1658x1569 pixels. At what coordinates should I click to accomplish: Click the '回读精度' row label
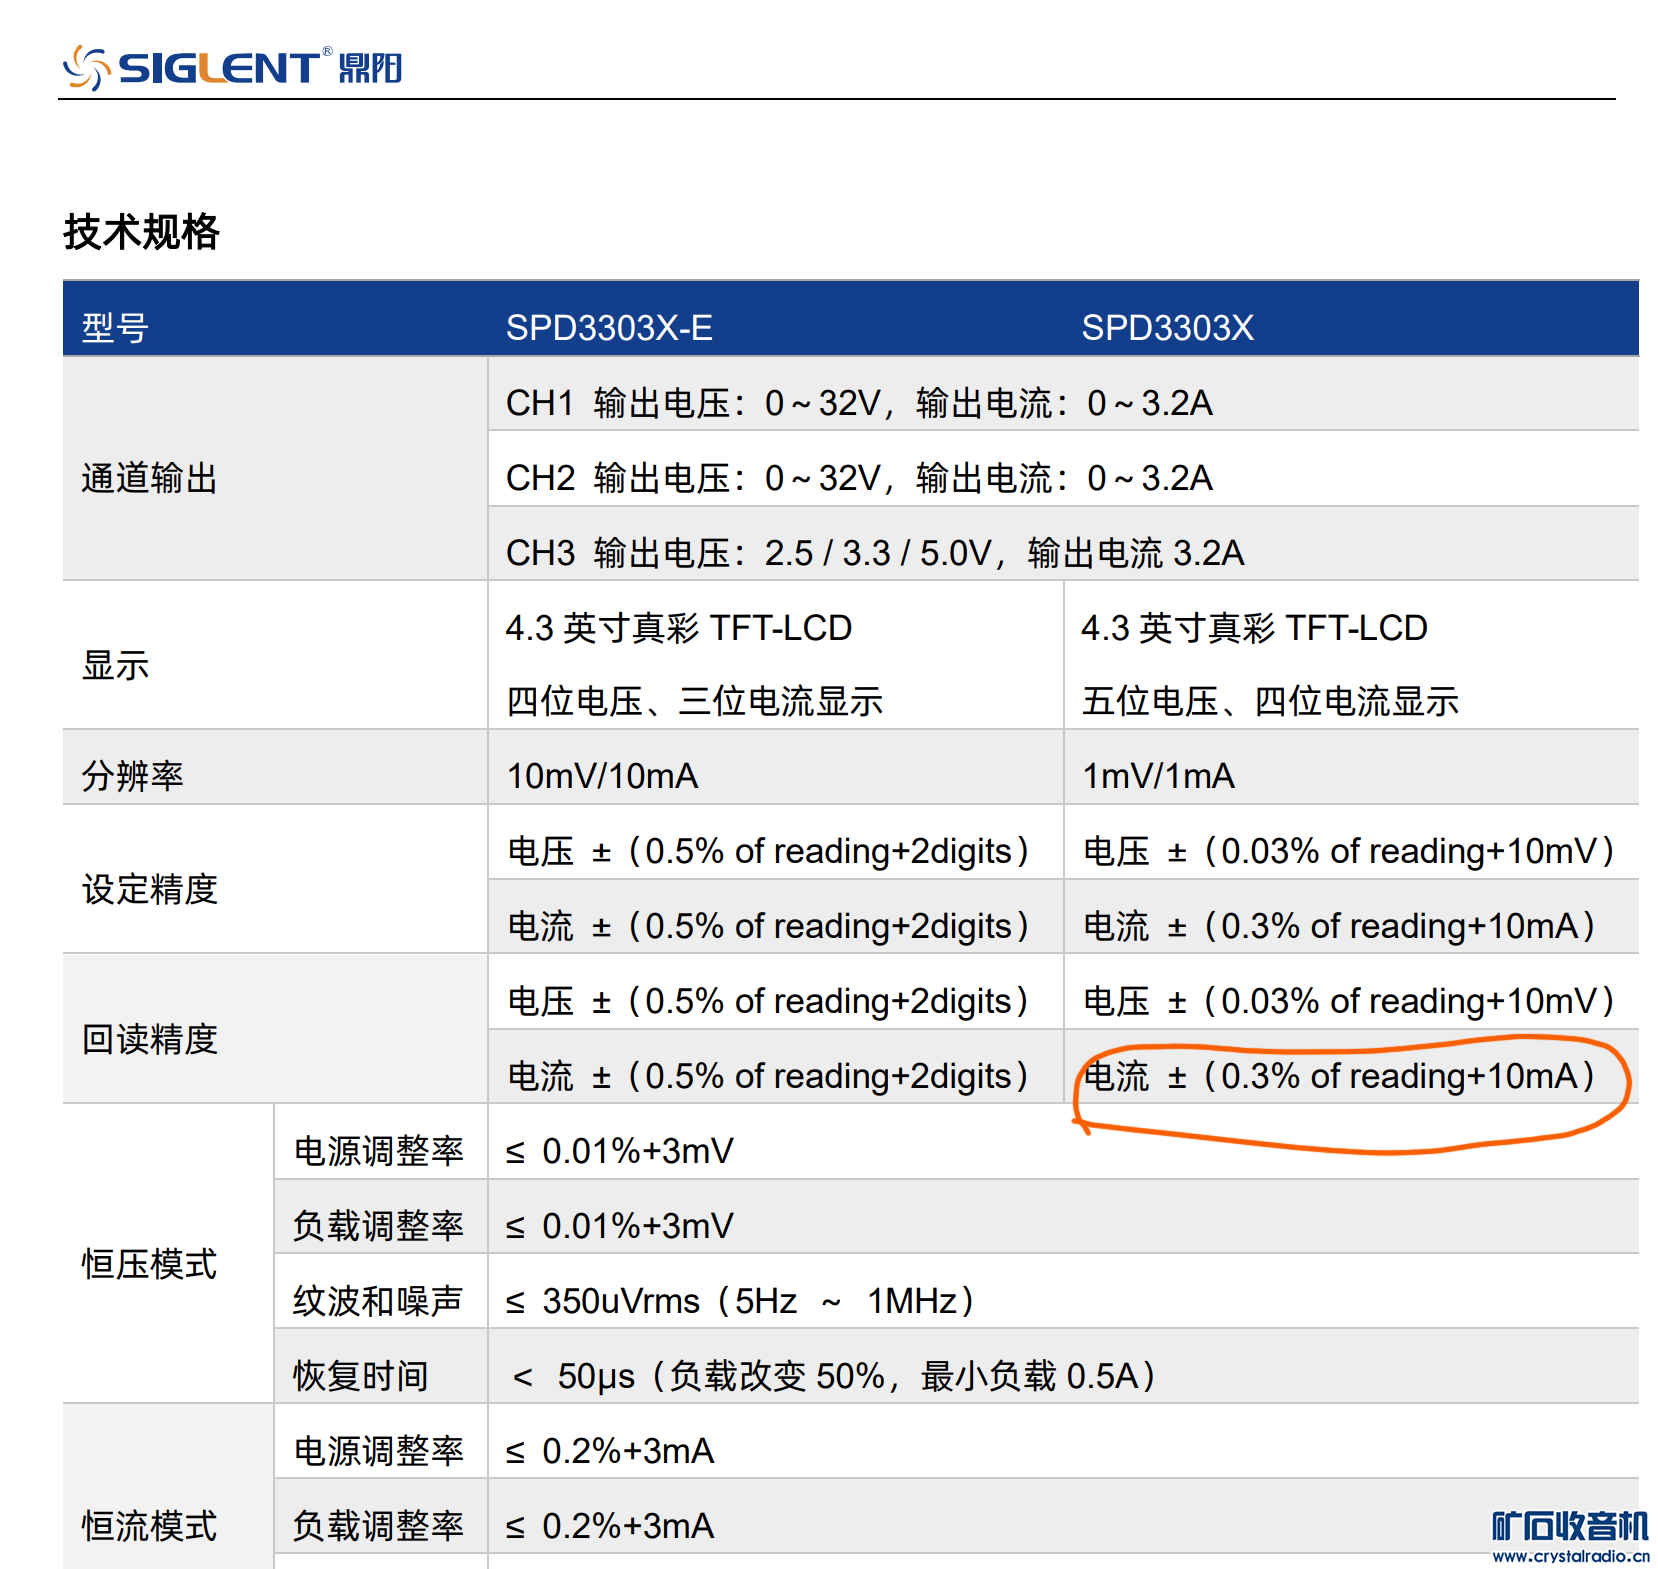149,1039
